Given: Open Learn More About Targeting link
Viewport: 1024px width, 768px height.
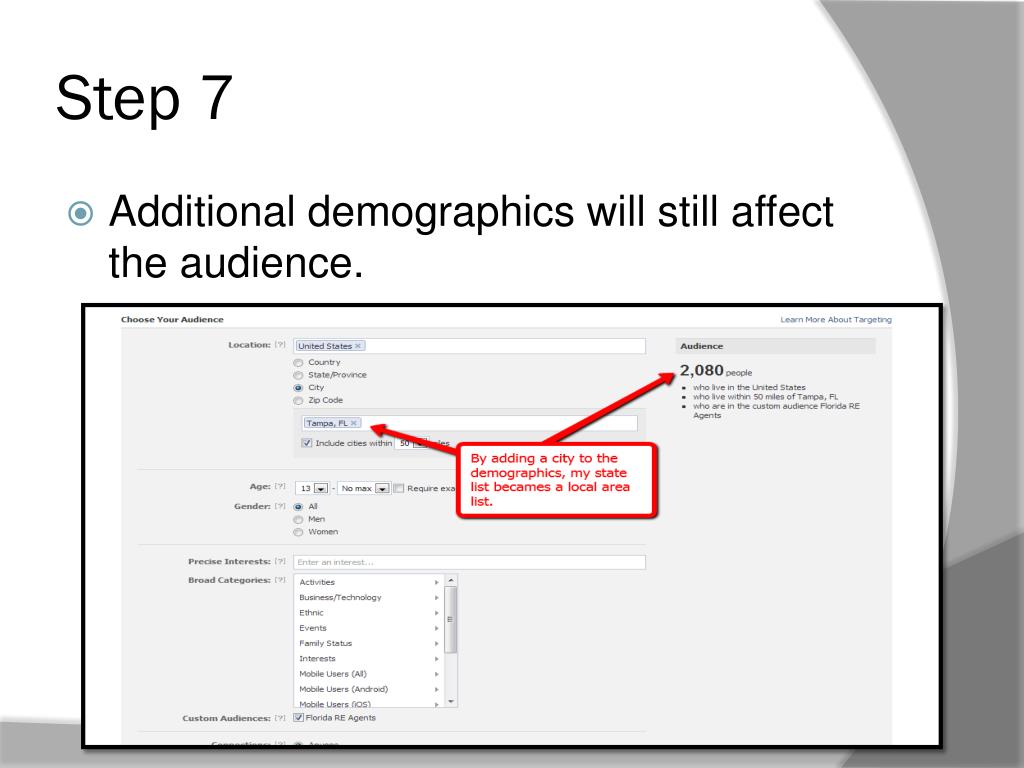Looking at the screenshot, I should point(836,319).
